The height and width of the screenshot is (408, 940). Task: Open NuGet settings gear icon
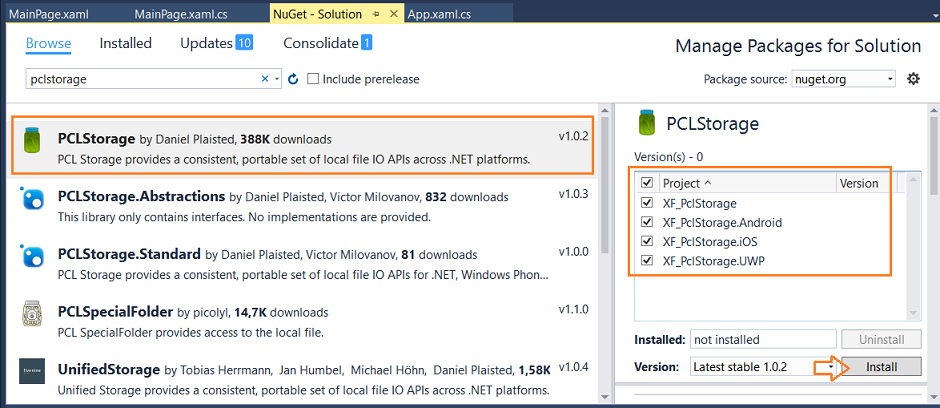click(x=913, y=78)
